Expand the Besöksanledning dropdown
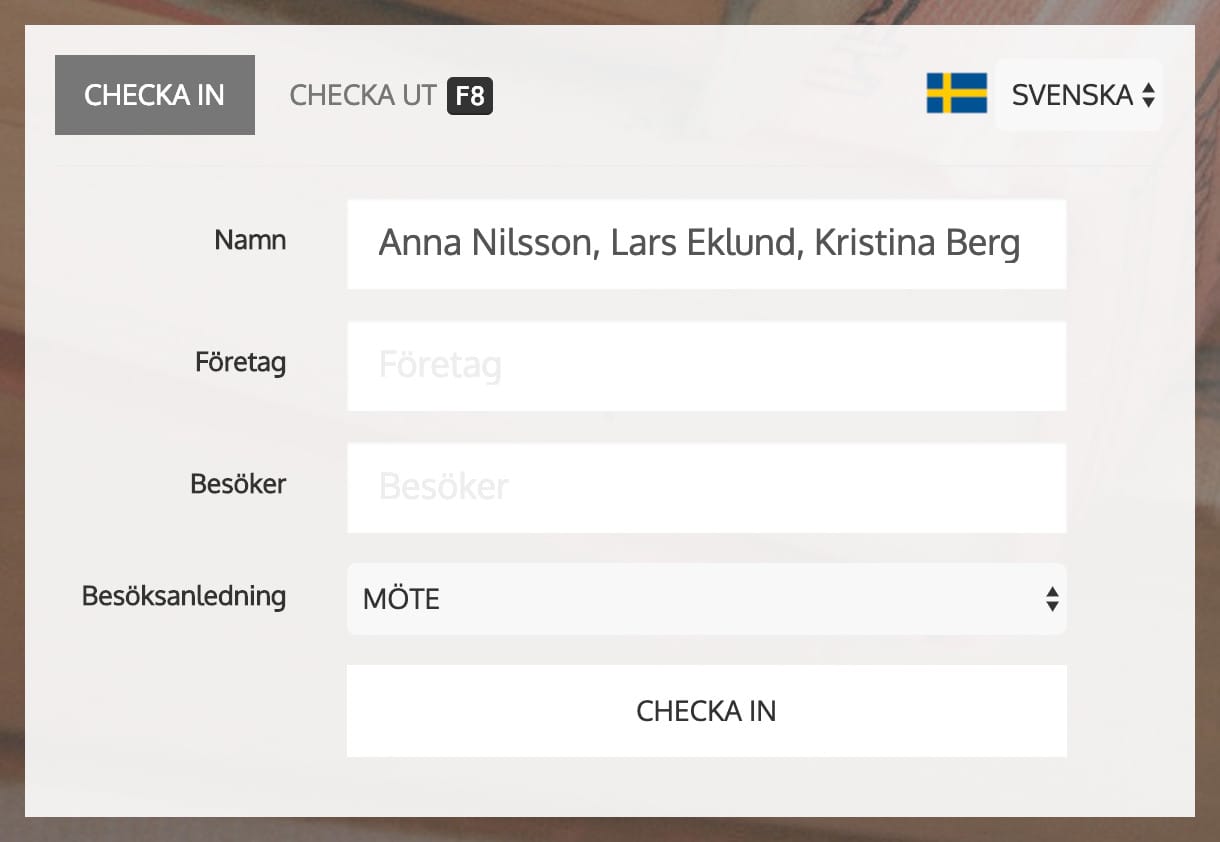The width and height of the screenshot is (1220, 842). 706,599
